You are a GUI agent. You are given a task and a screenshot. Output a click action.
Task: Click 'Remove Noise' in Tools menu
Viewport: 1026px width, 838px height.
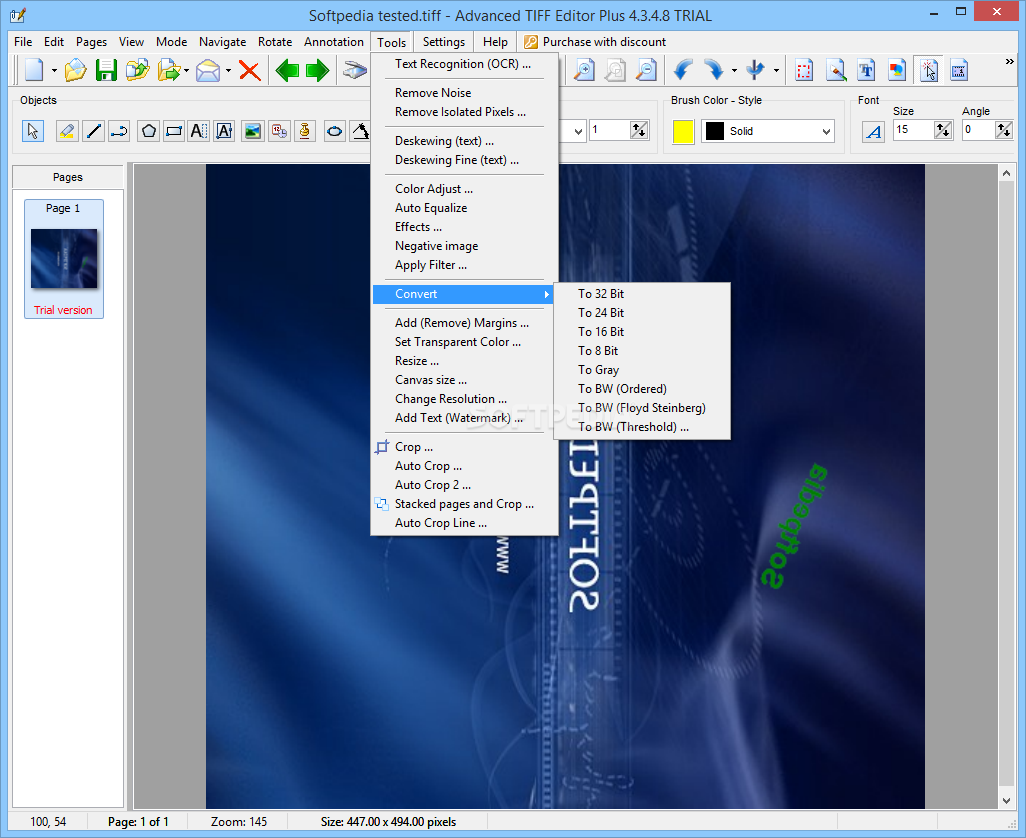pyautogui.click(x=433, y=93)
